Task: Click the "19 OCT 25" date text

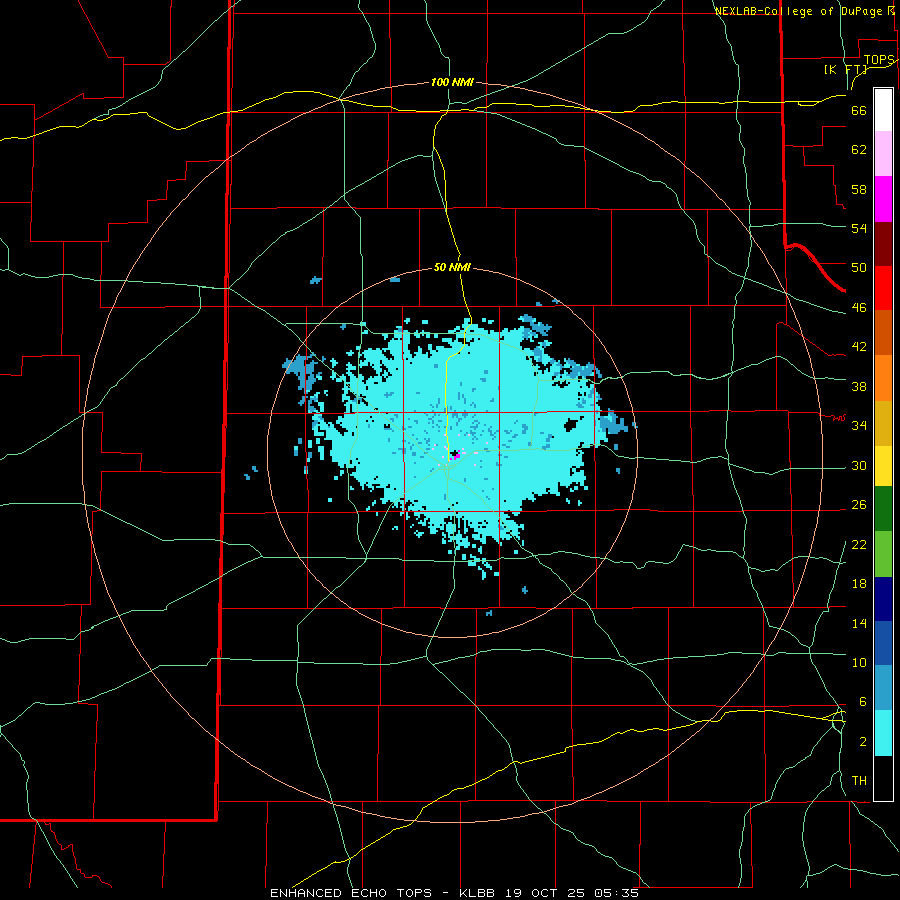Action: 545,893
